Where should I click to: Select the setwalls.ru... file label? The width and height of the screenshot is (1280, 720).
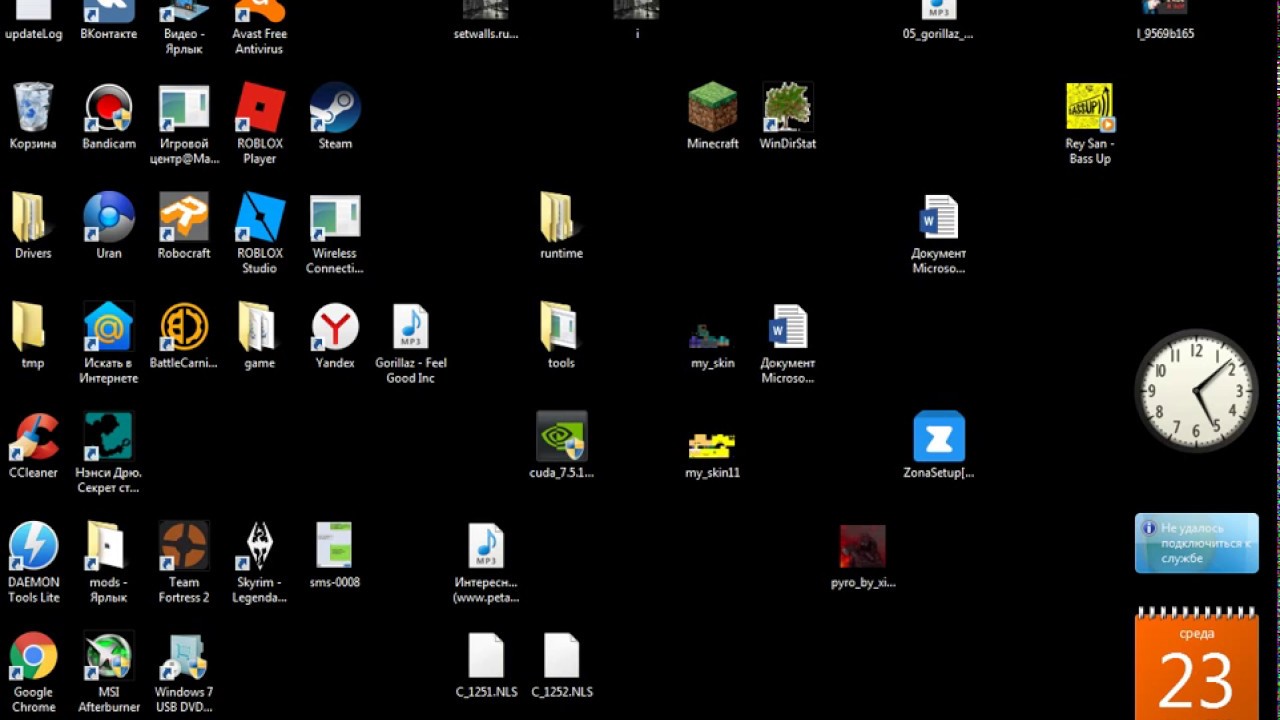(486, 34)
